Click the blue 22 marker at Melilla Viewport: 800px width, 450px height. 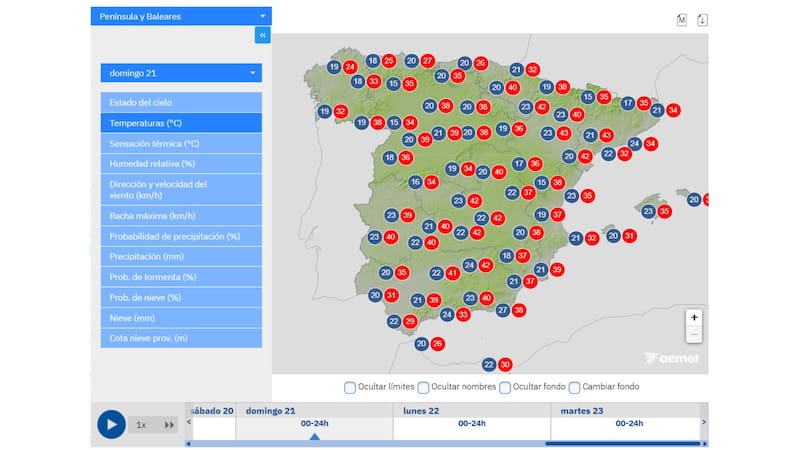tap(489, 364)
